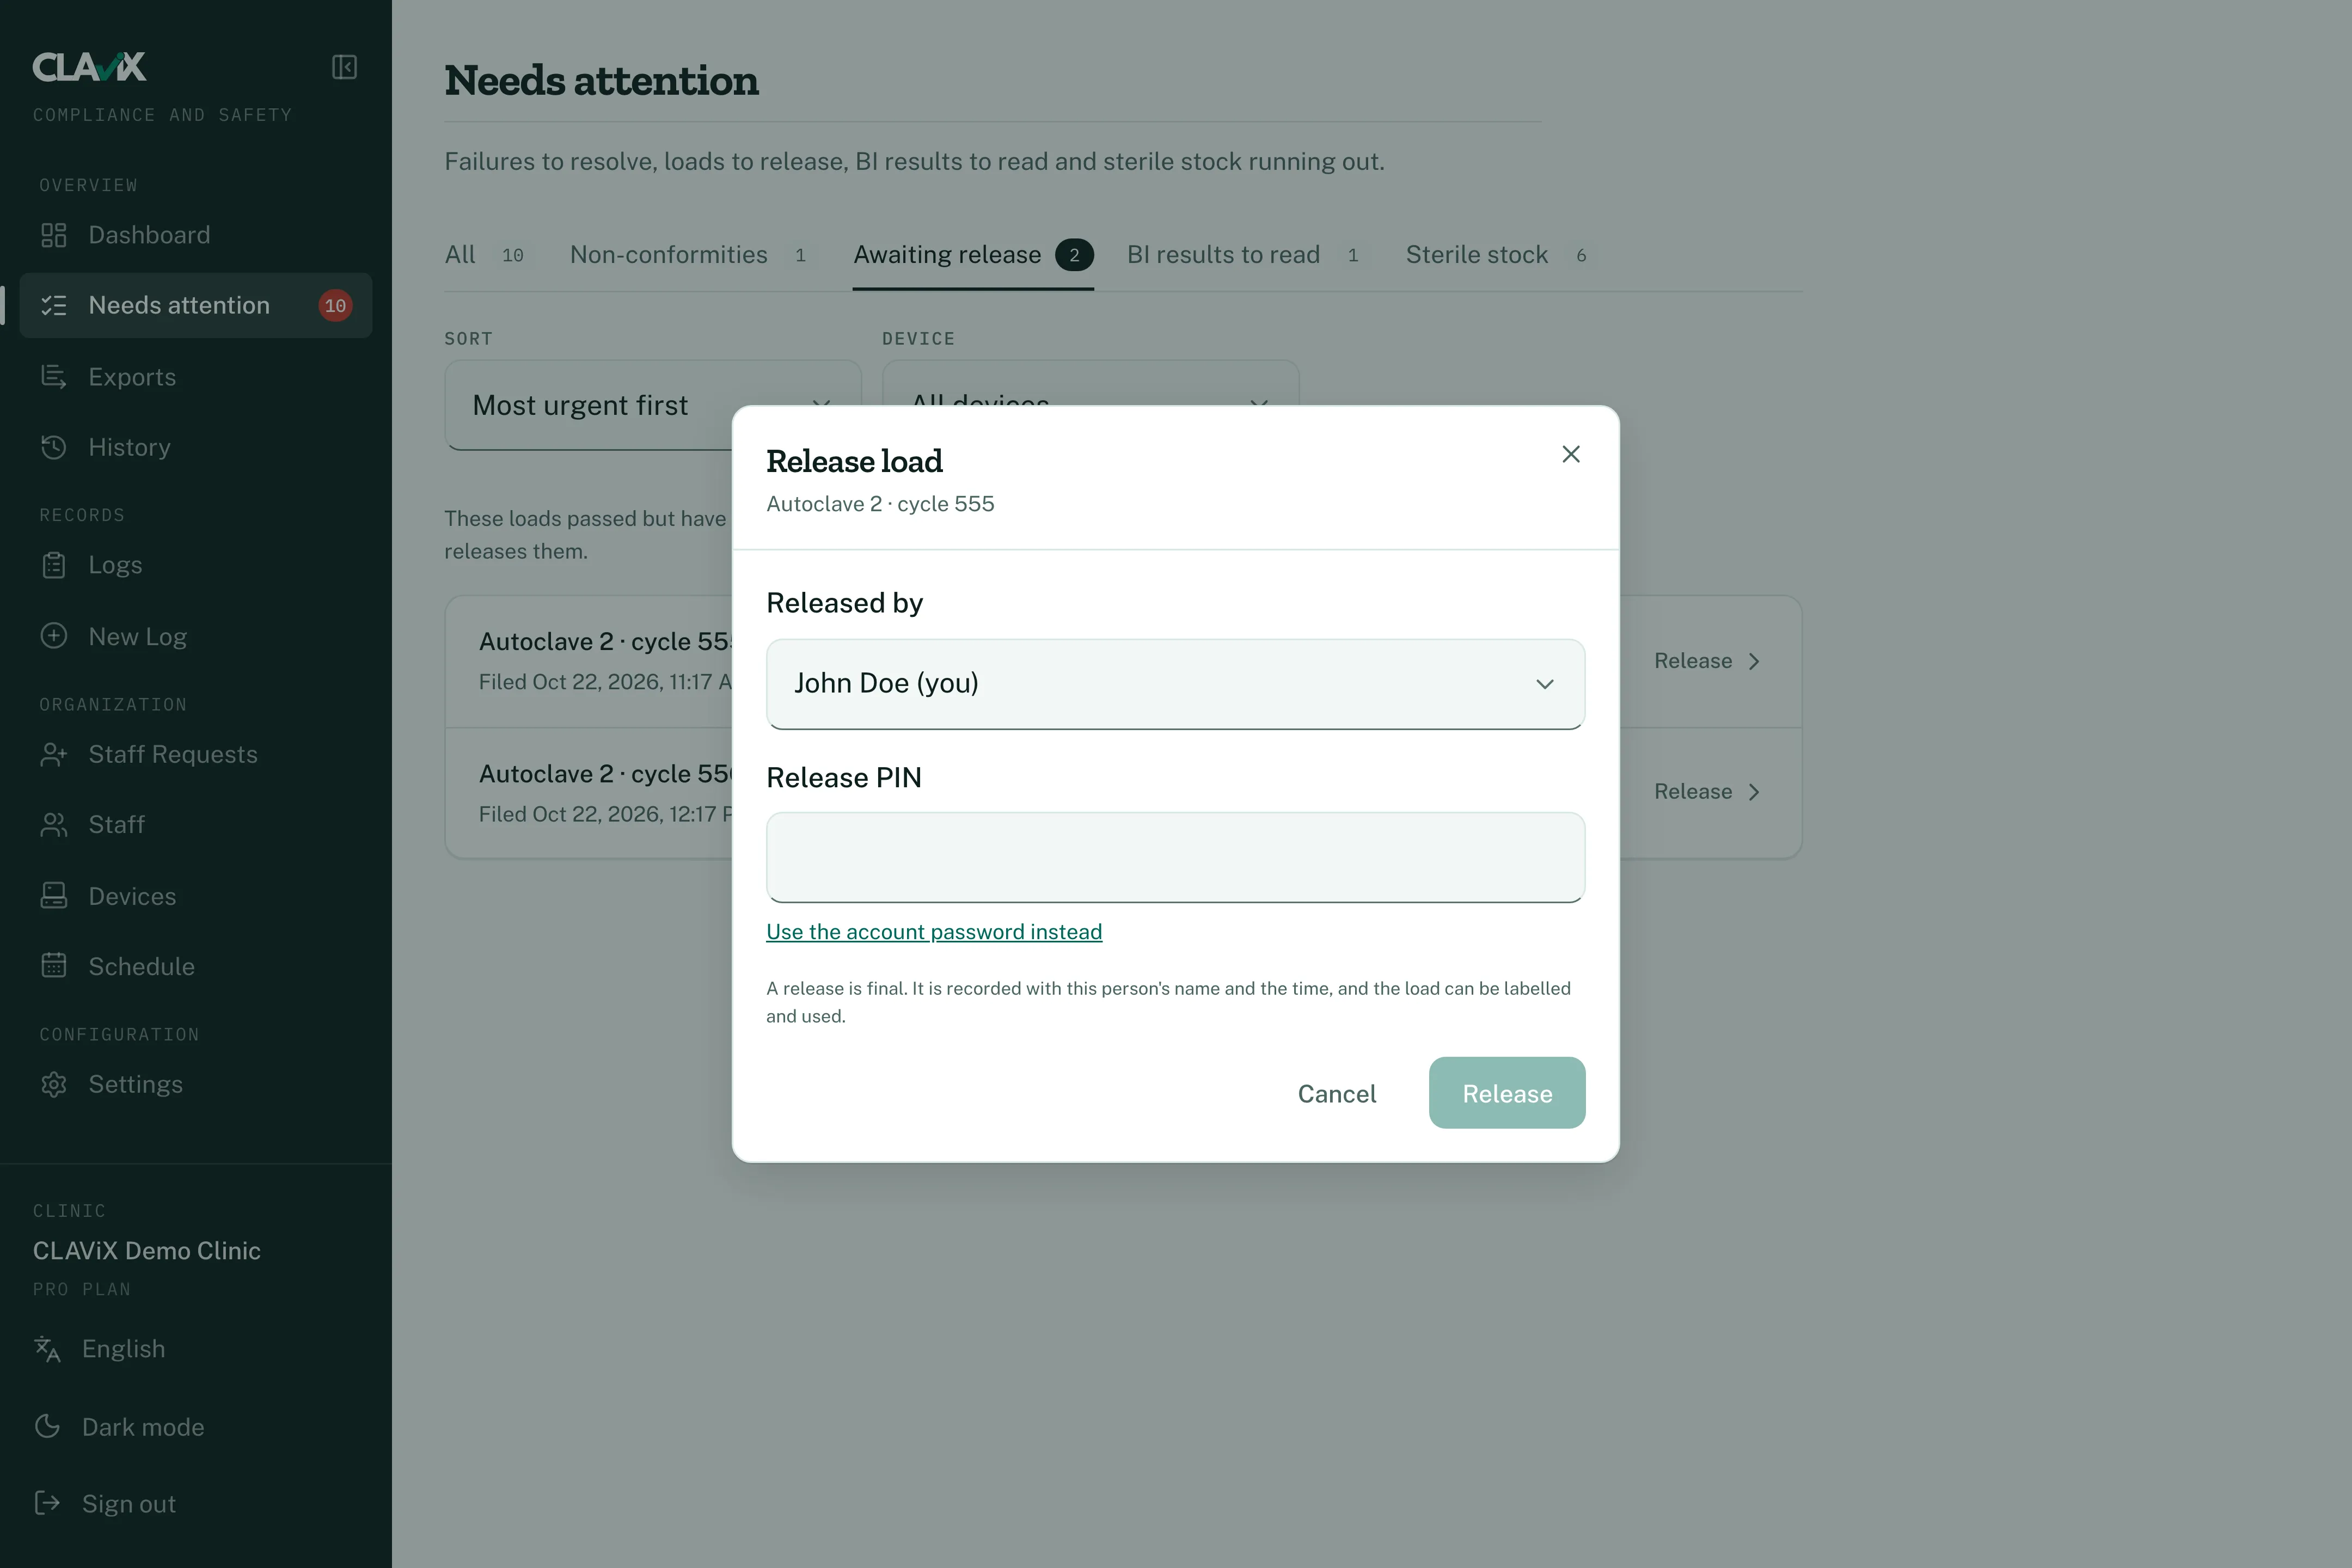
Task: Click the Needs attention checklist icon
Action: click(54, 305)
